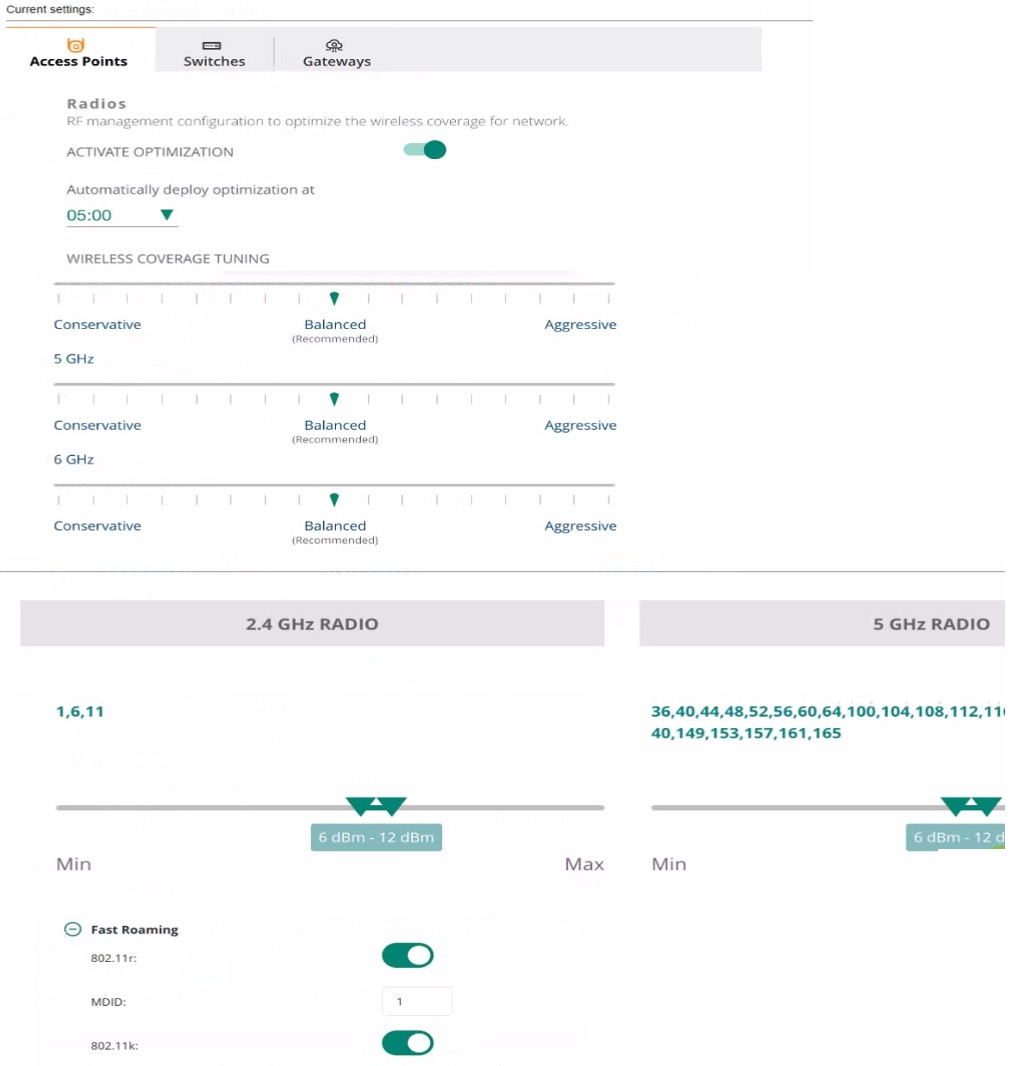Turn off the 802.11r toggle
Viewport: 1012px width, 1066px height.
click(408, 955)
